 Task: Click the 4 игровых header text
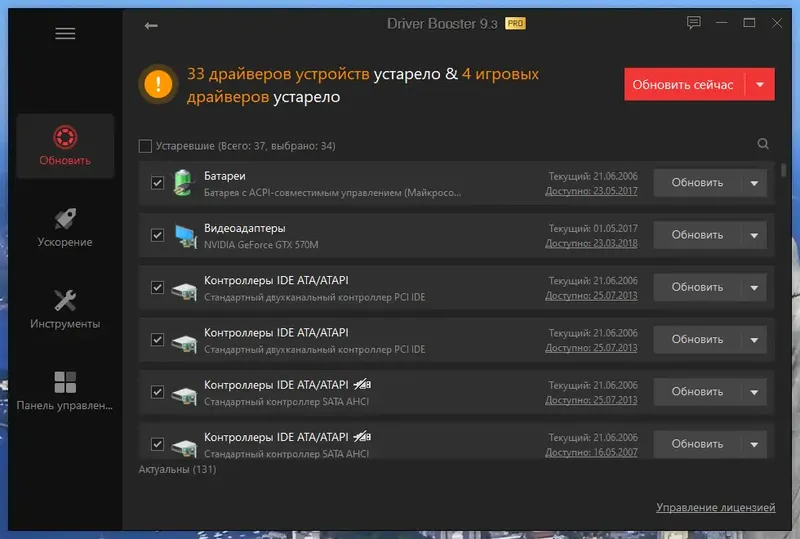501,74
